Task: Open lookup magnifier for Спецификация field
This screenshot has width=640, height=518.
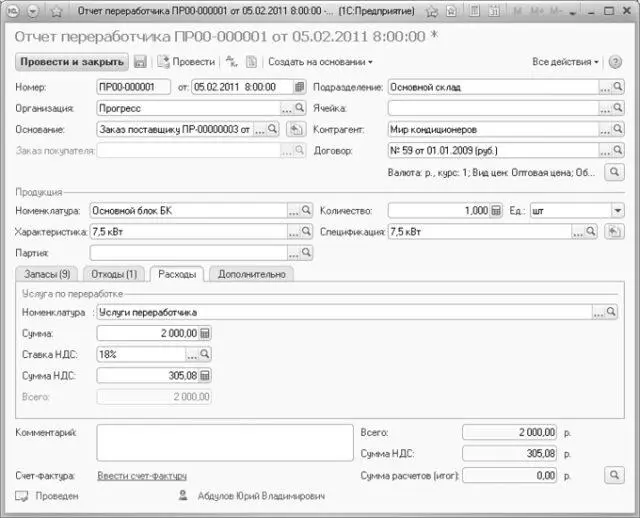Action: pos(591,231)
